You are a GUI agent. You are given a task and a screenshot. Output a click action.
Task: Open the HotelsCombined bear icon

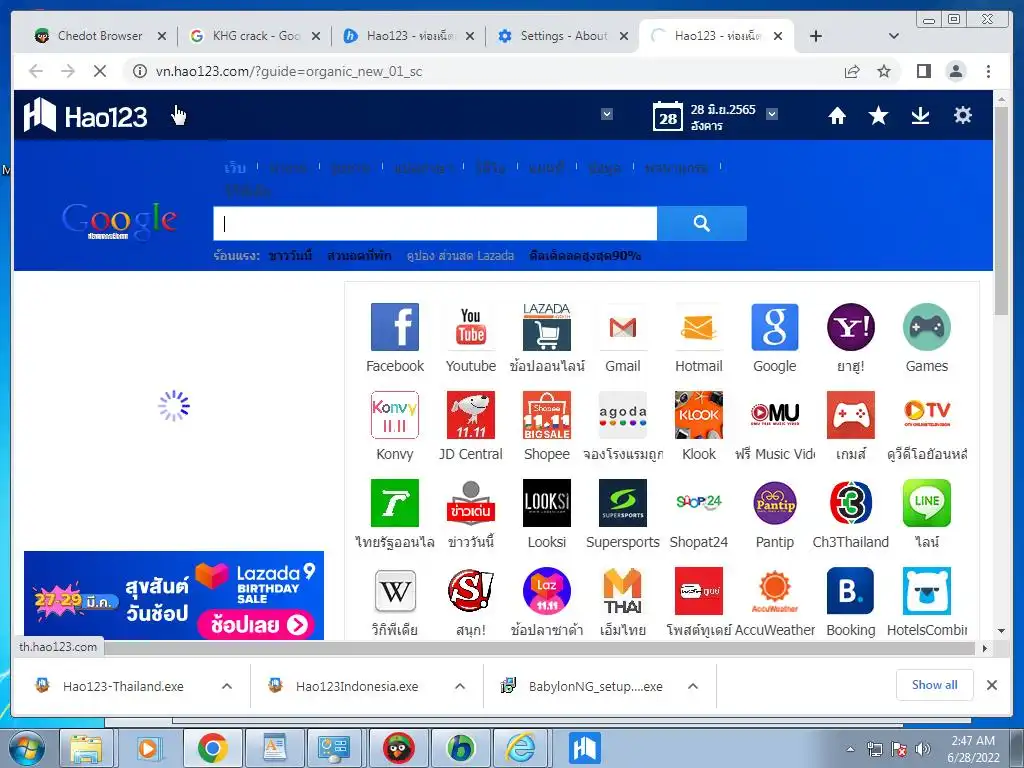coord(927,591)
